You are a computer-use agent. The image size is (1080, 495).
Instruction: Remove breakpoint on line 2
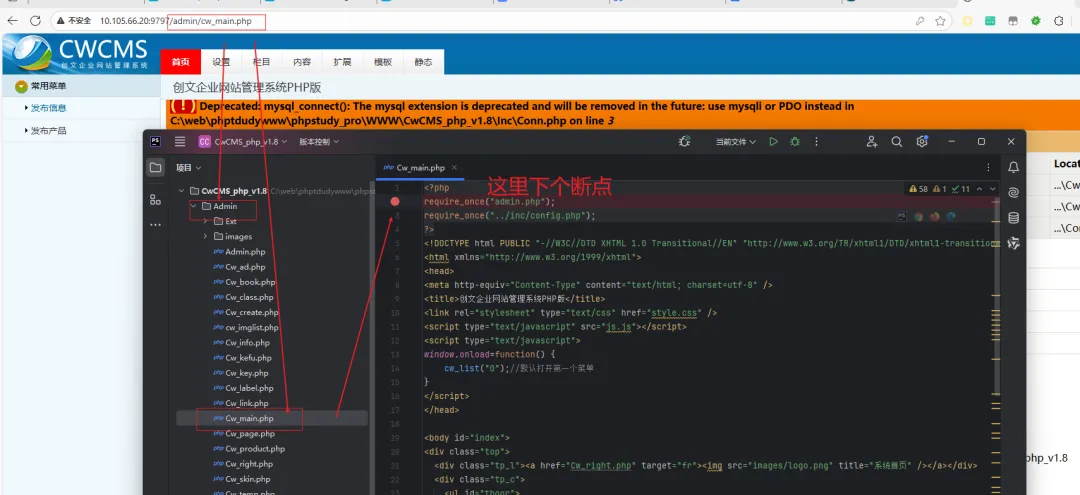(395, 202)
